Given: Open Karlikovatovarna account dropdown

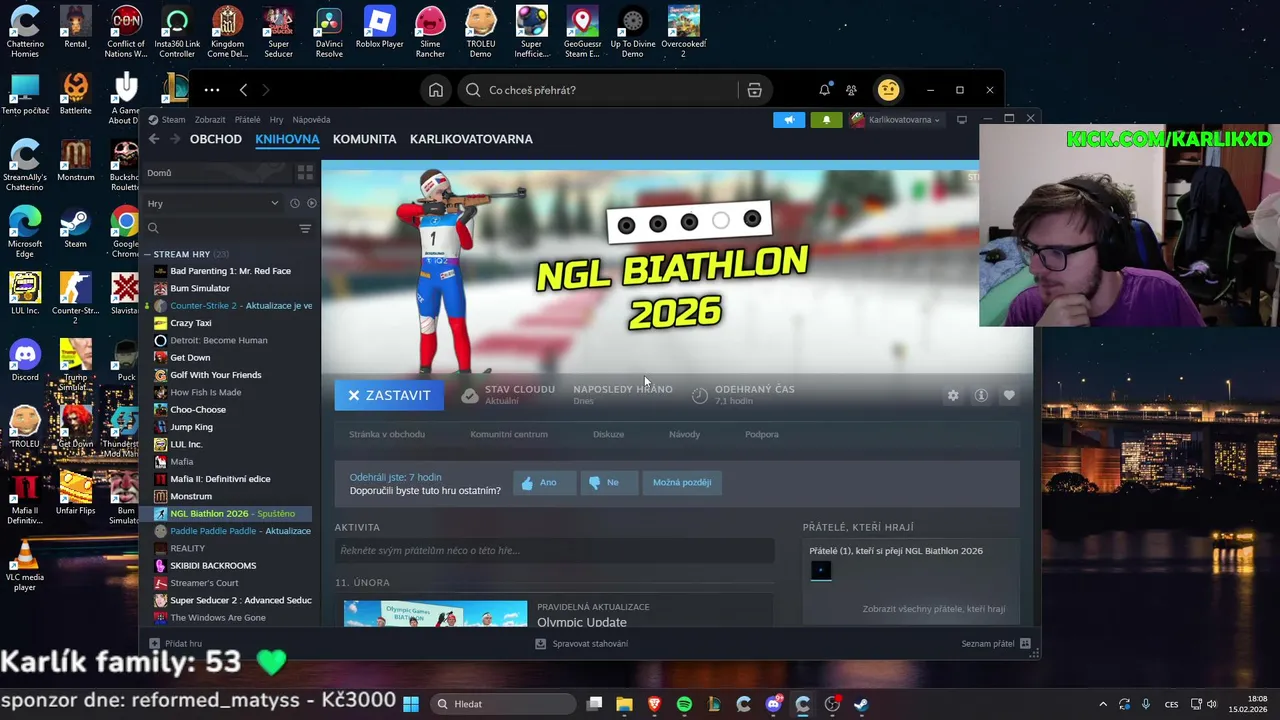Looking at the screenshot, I should (x=896, y=120).
